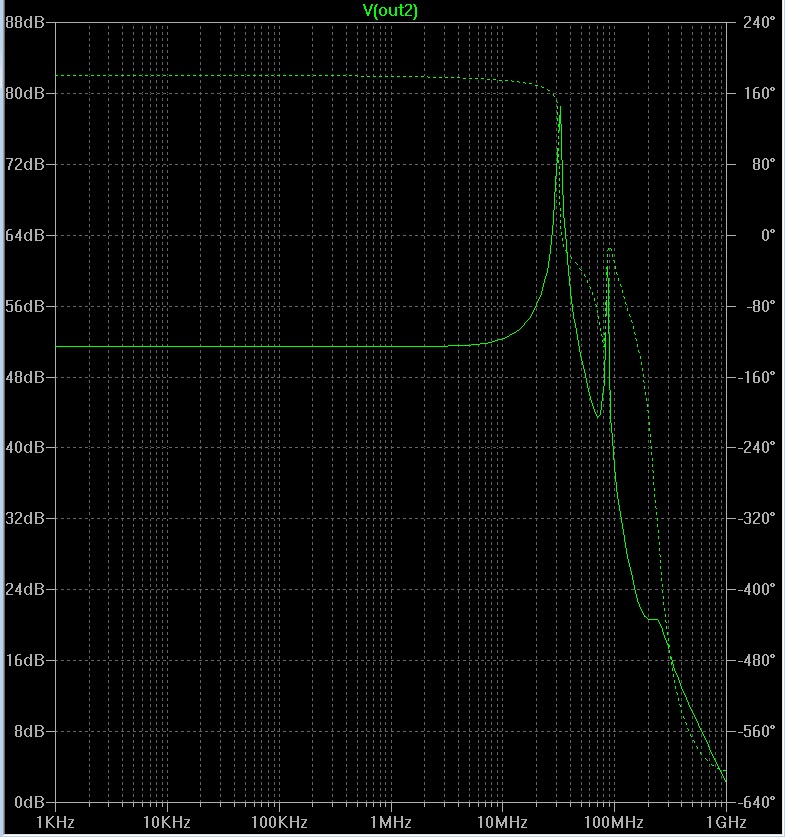785x837 pixels.
Task: Click the -480° phase axis label
Action: 756,660
